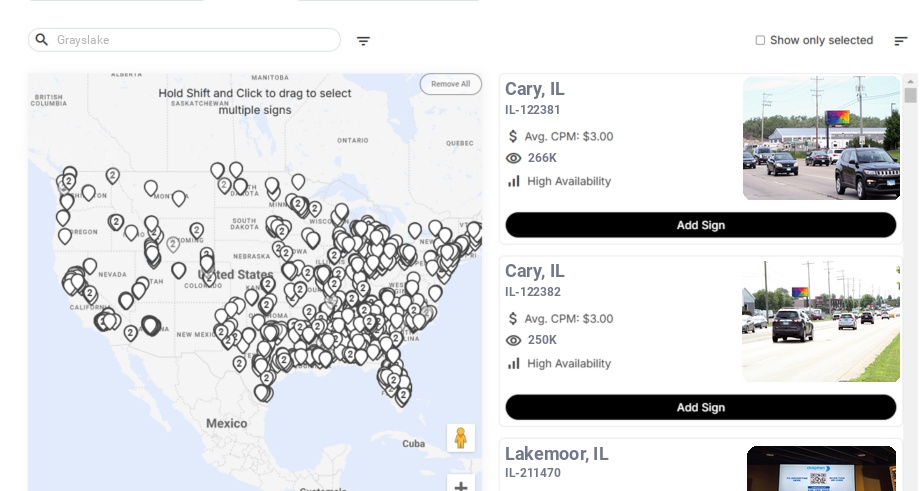Select the cluster pin near Oregon labeled 2
The width and height of the screenshot is (920, 491).
click(x=116, y=222)
